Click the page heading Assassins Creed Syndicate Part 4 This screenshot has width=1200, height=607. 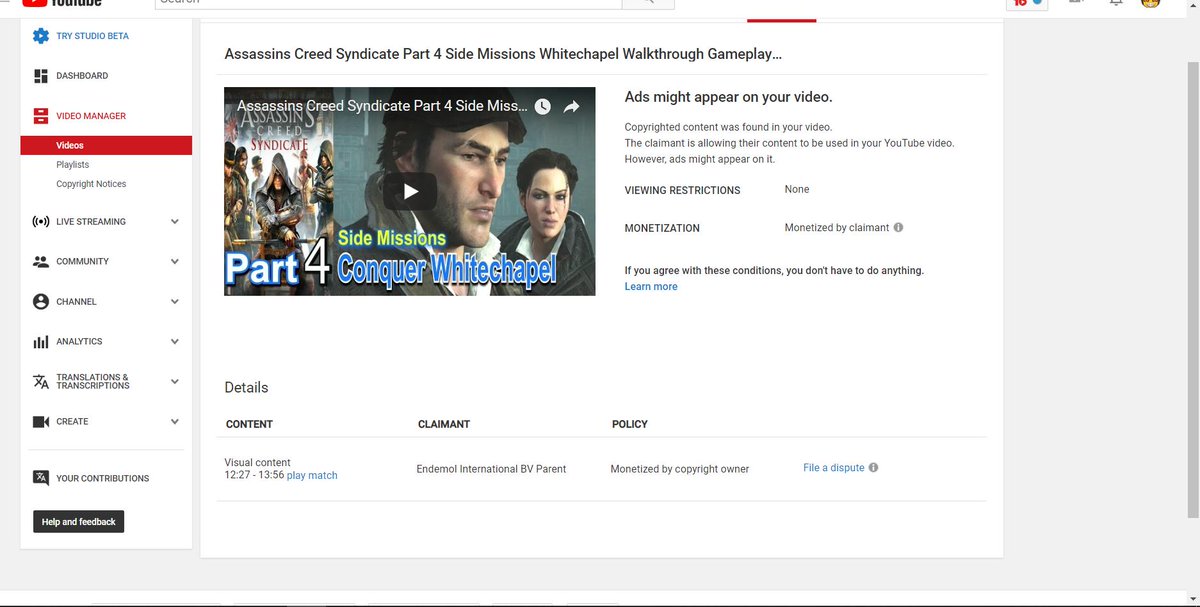point(503,54)
